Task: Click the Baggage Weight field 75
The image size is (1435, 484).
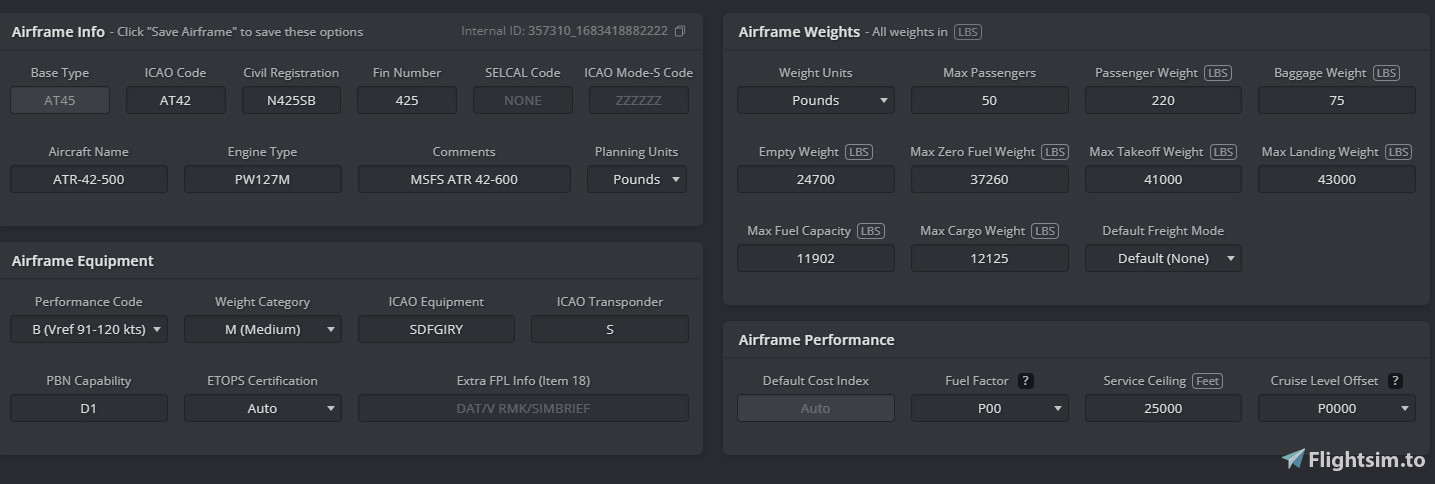Action: pos(1336,100)
